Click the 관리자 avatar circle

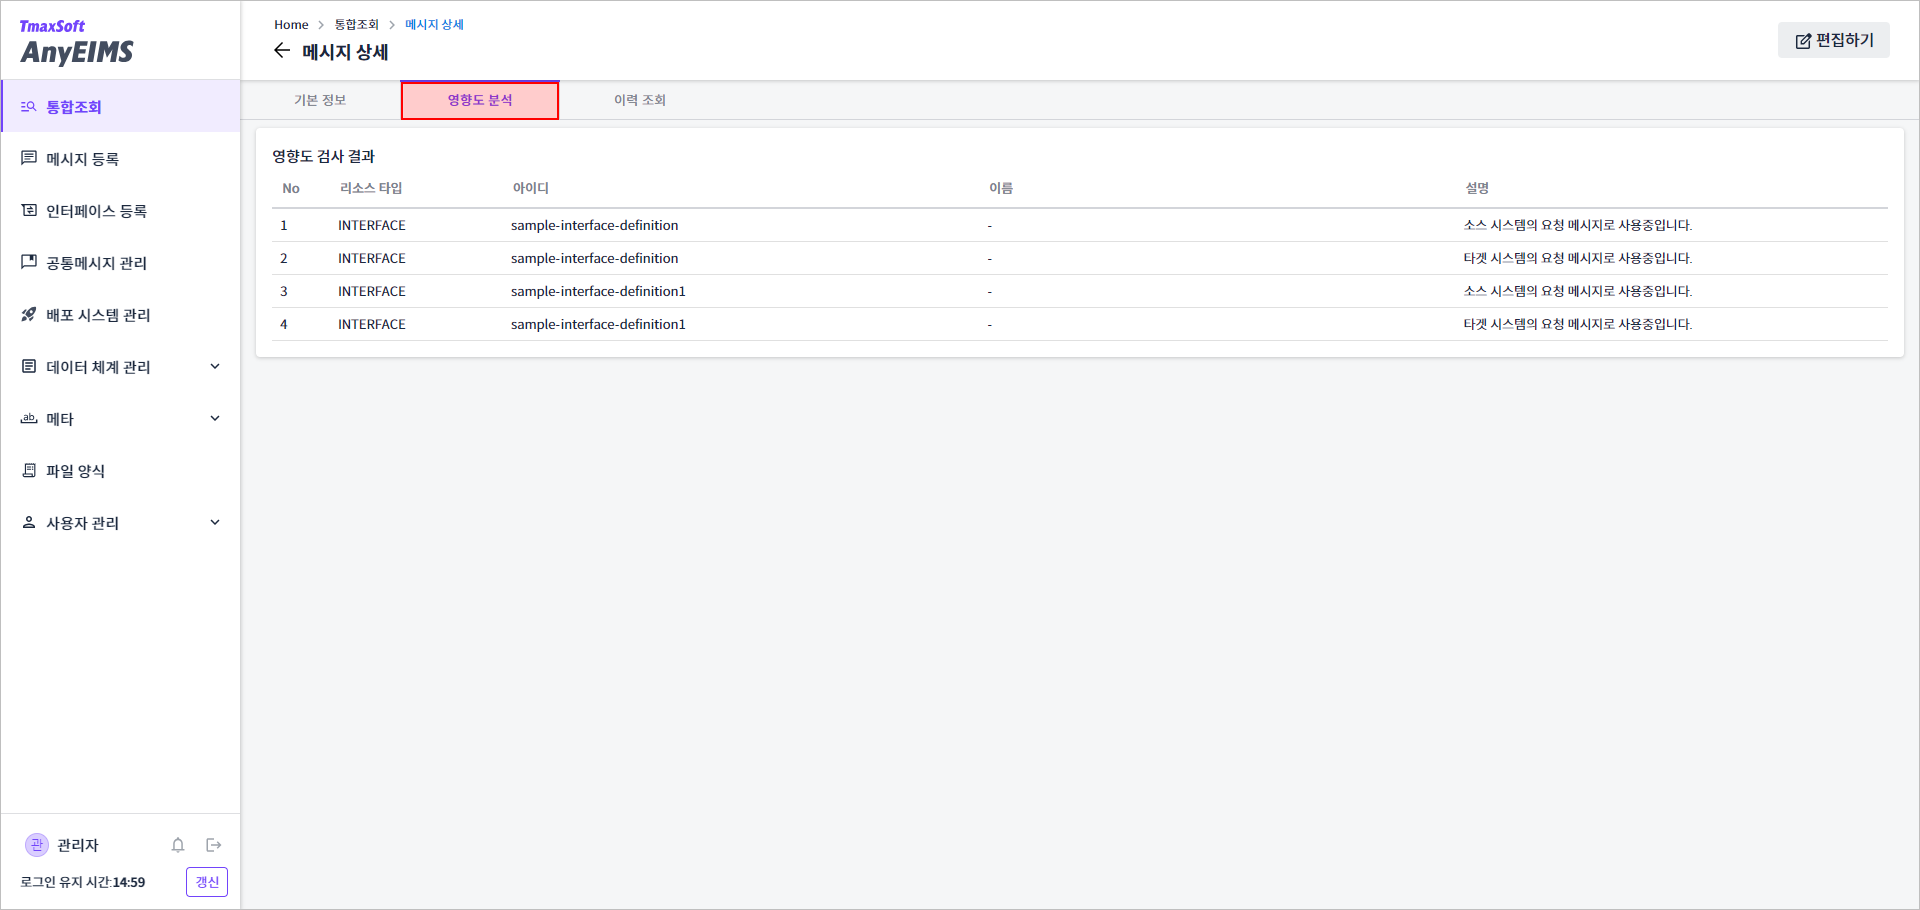pos(37,845)
